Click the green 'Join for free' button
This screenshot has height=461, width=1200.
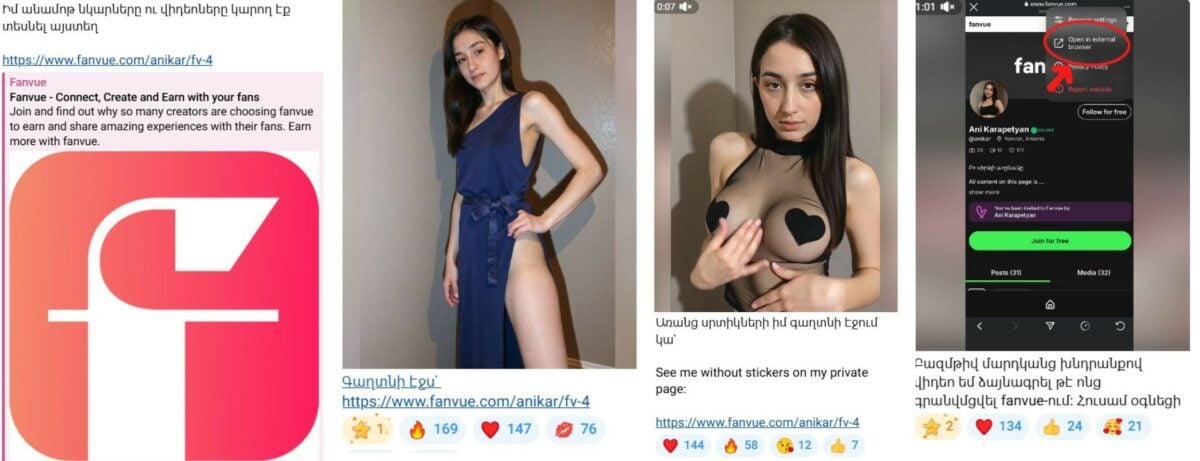(x=1050, y=241)
